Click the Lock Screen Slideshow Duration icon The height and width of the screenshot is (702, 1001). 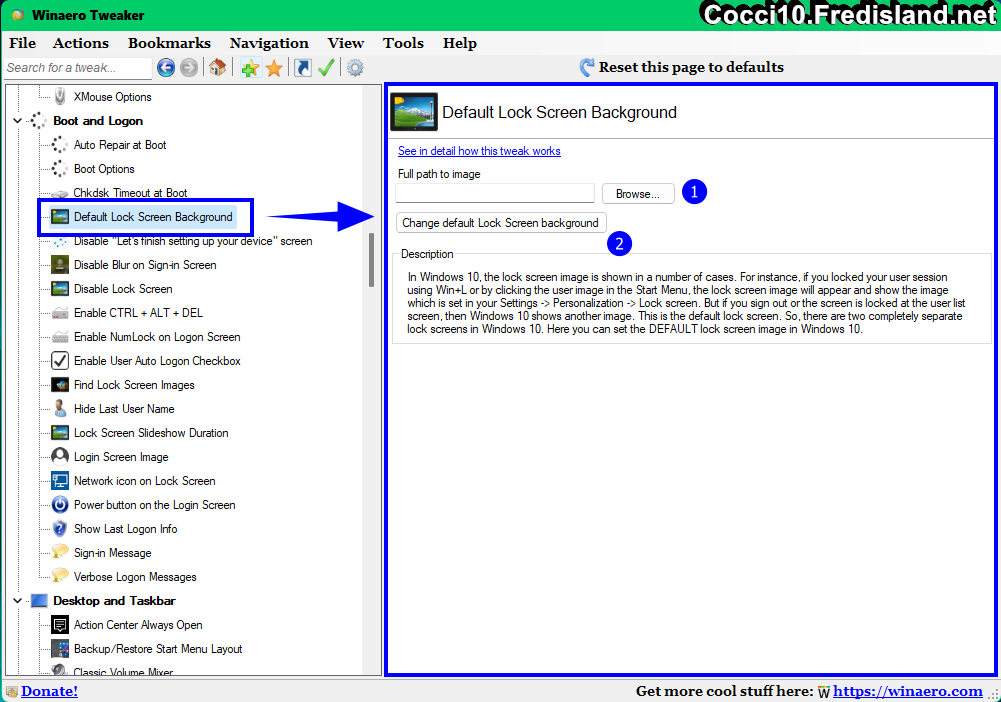pyautogui.click(x=59, y=433)
